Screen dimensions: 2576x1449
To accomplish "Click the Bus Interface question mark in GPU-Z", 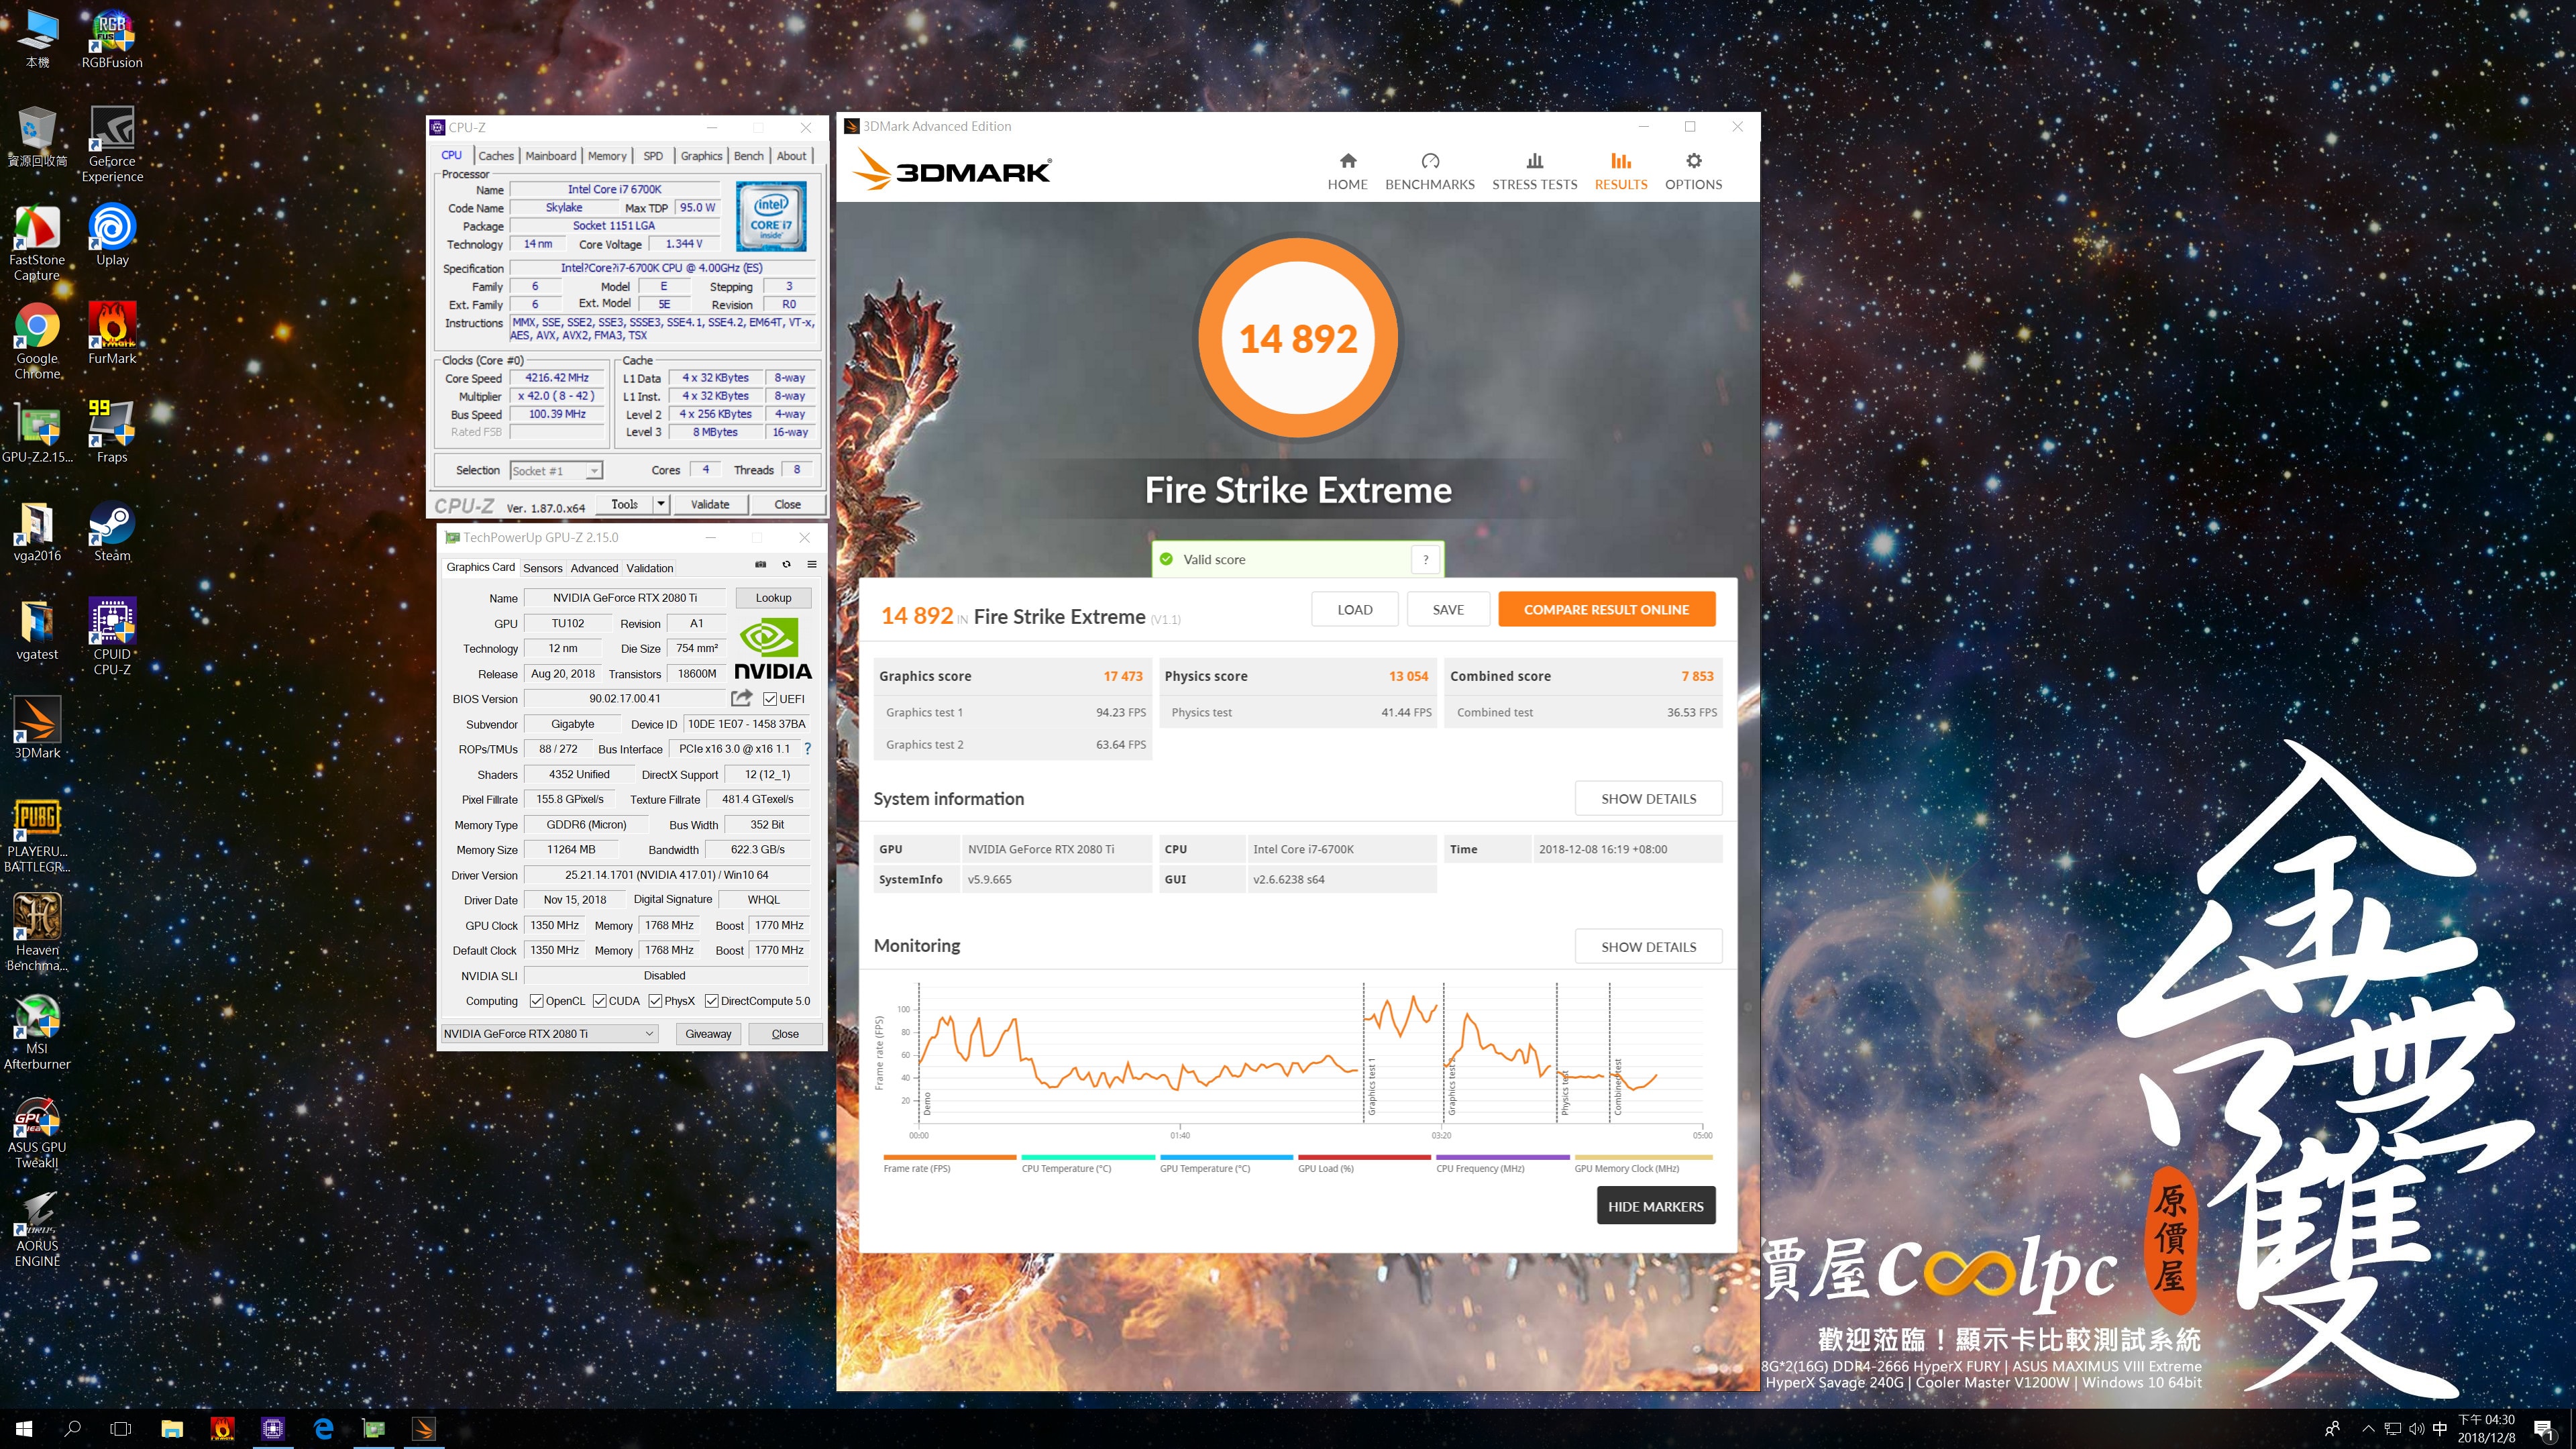I will [807, 749].
